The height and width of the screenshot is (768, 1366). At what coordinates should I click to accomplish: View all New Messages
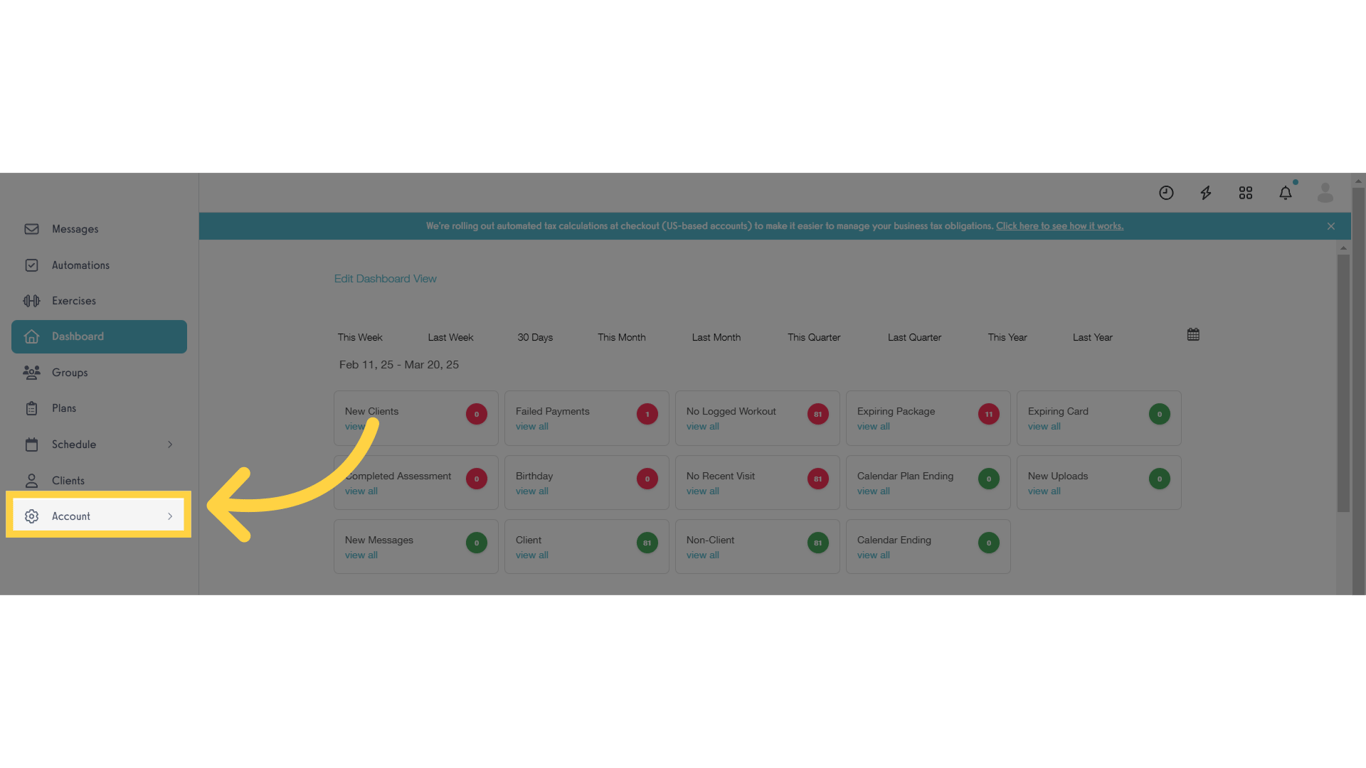click(361, 556)
